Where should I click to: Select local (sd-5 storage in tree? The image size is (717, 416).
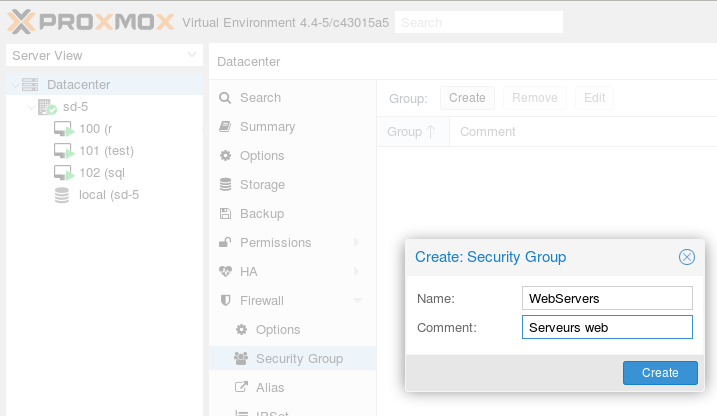coord(104,195)
